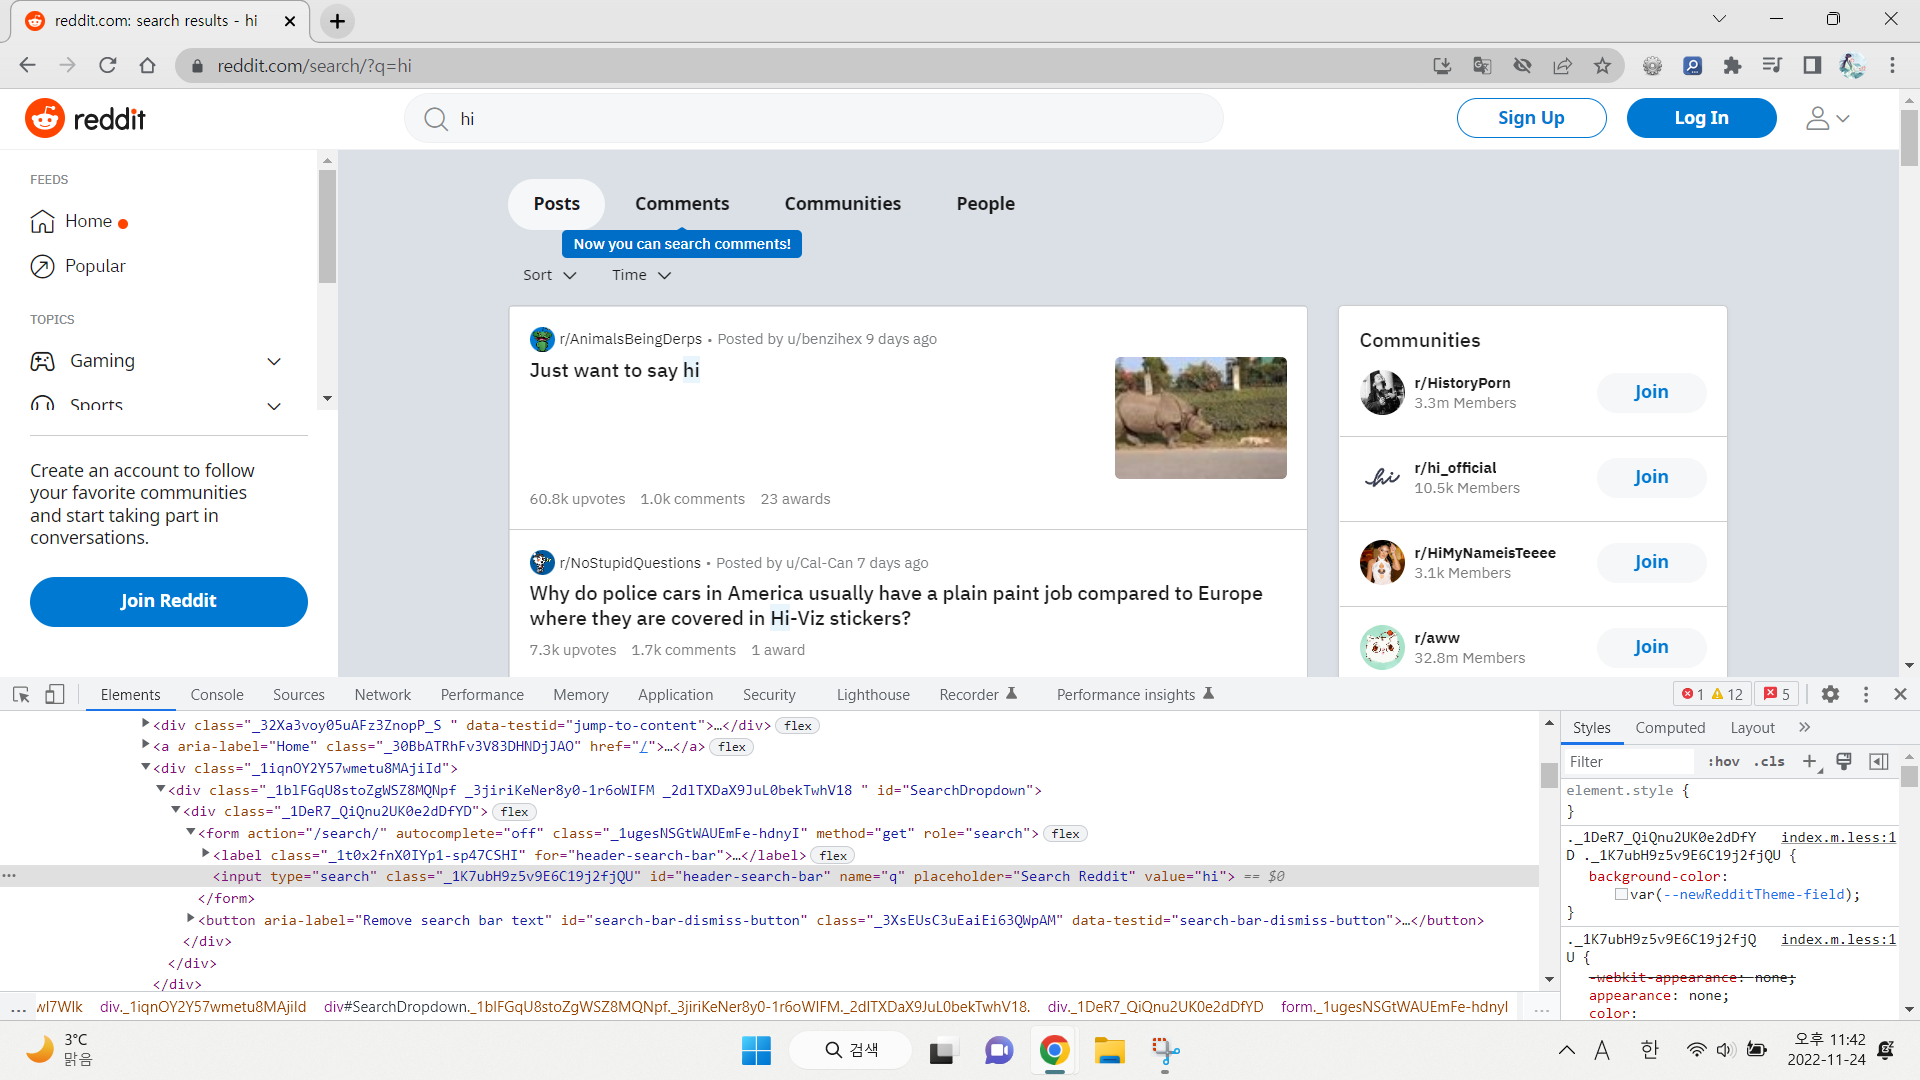Toggle the .cls class editor

pos(1770,762)
